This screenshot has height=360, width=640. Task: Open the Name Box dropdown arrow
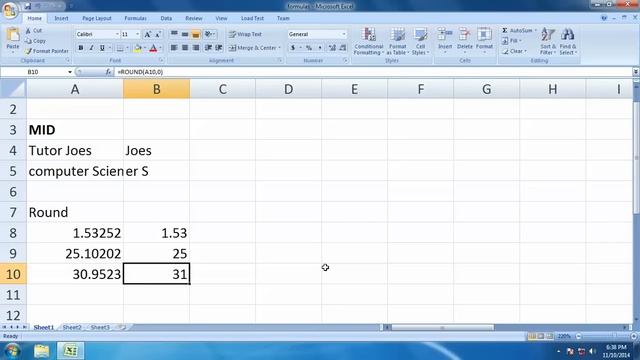[x=70, y=72]
